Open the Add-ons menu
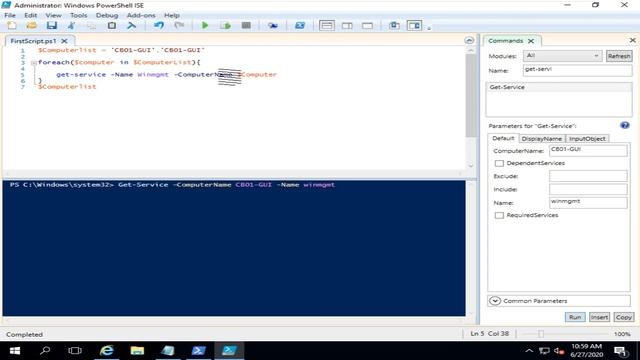This screenshot has height=360, width=640. pos(141,15)
